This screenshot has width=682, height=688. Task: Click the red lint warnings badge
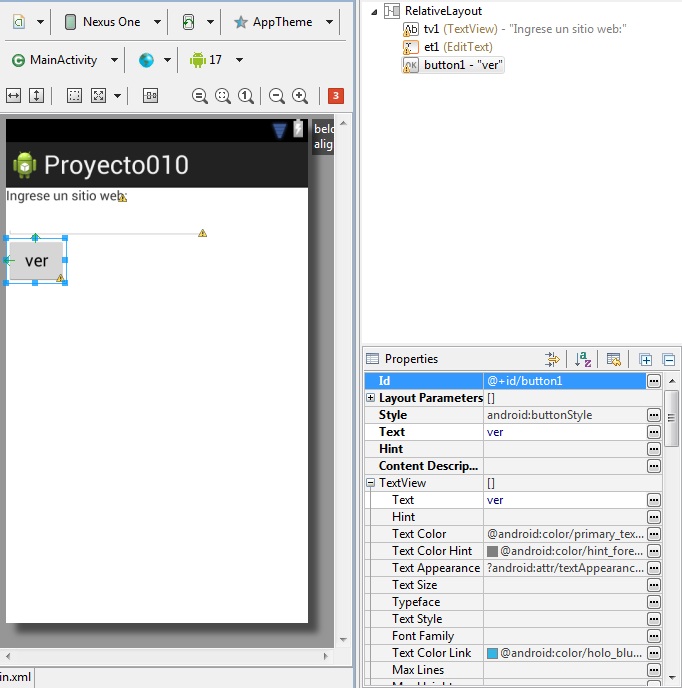(x=336, y=96)
